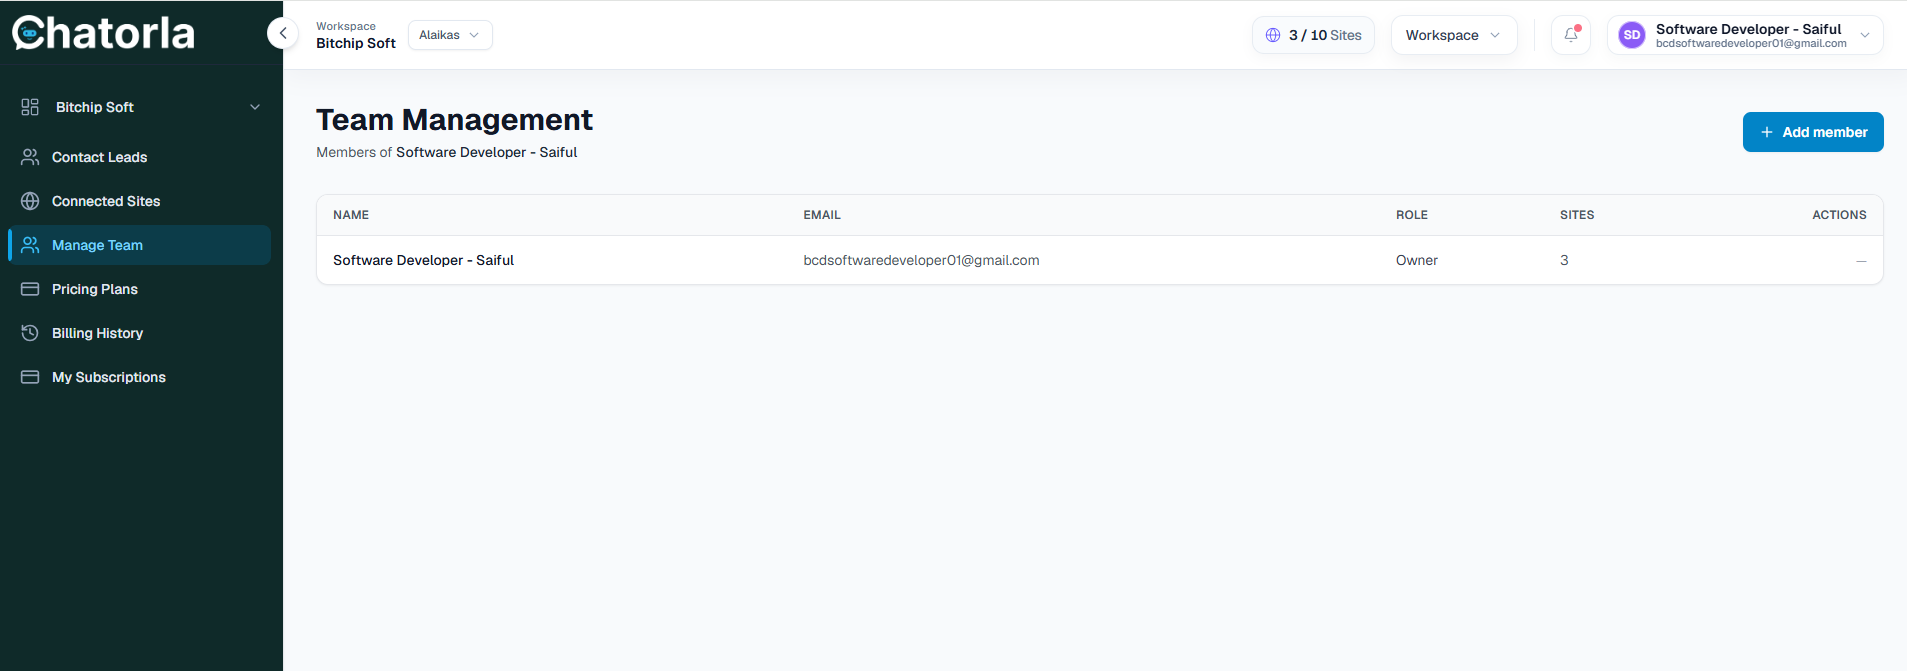Go to Manage Team in sidebar
The width and height of the screenshot is (1907, 671).
coord(140,245)
